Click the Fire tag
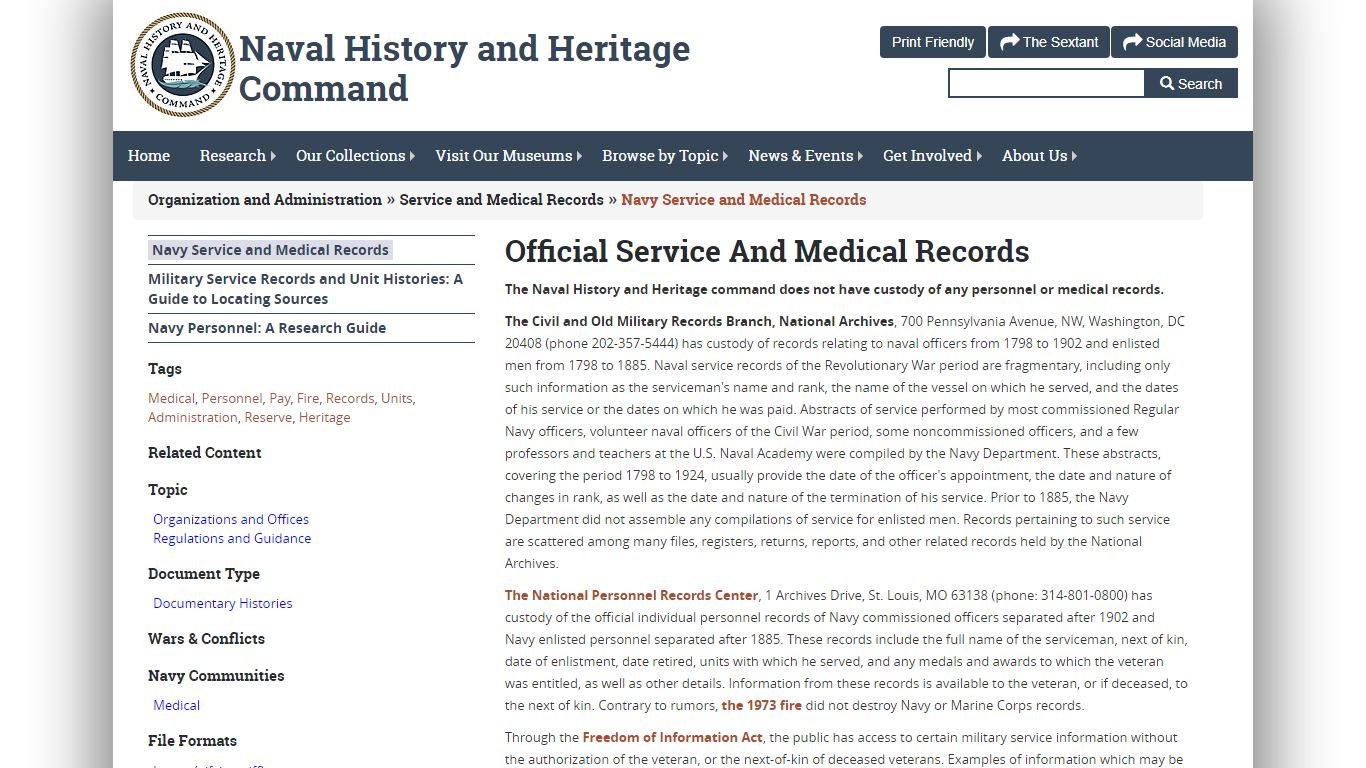This screenshot has width=1366, height=768. click(308, 398)
